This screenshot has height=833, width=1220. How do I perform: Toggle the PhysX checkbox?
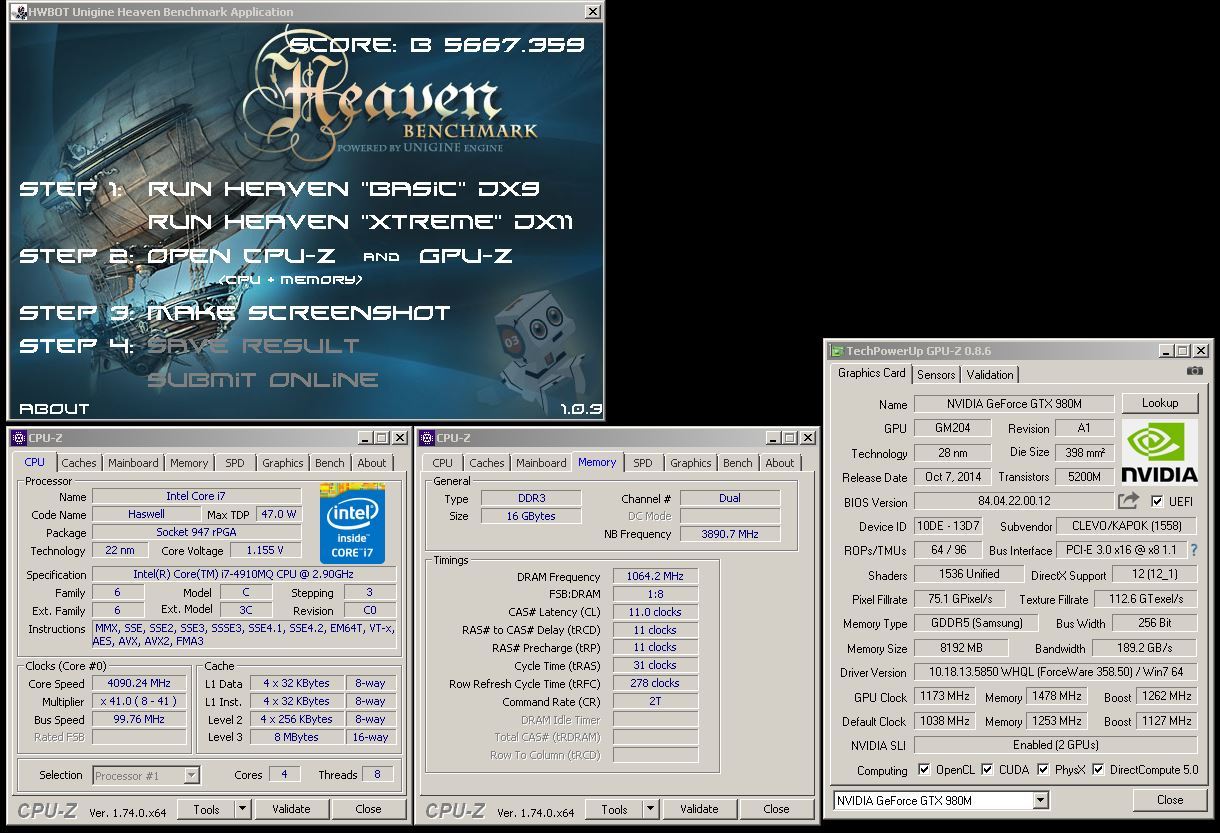(x=1043, y=770)
